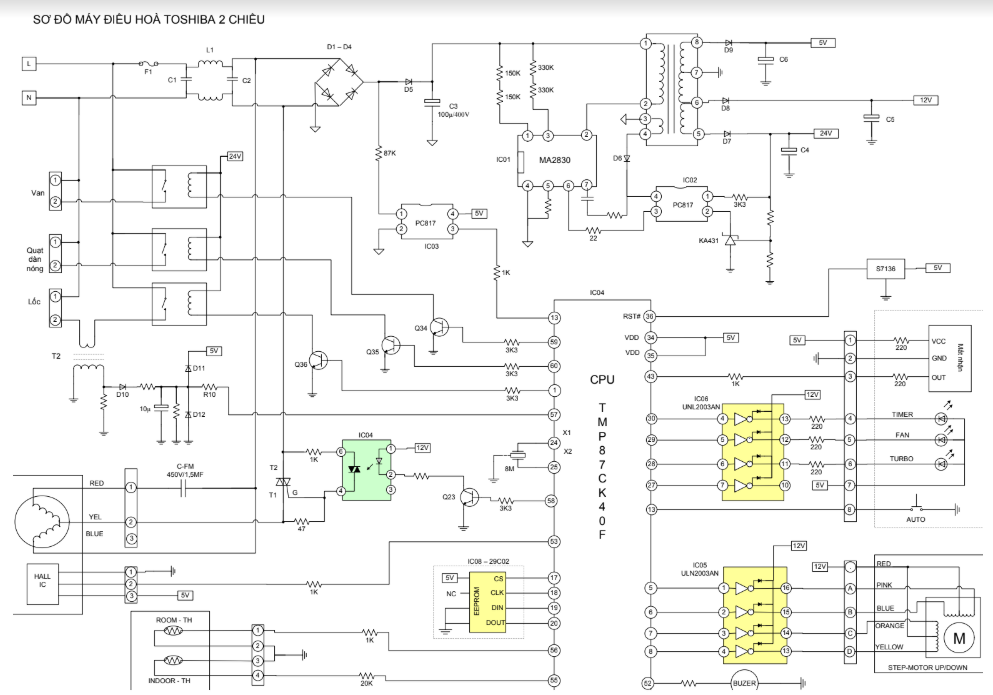Select the green IC04 opto-triac block
The image size is (993, 695).
(366, 470)
